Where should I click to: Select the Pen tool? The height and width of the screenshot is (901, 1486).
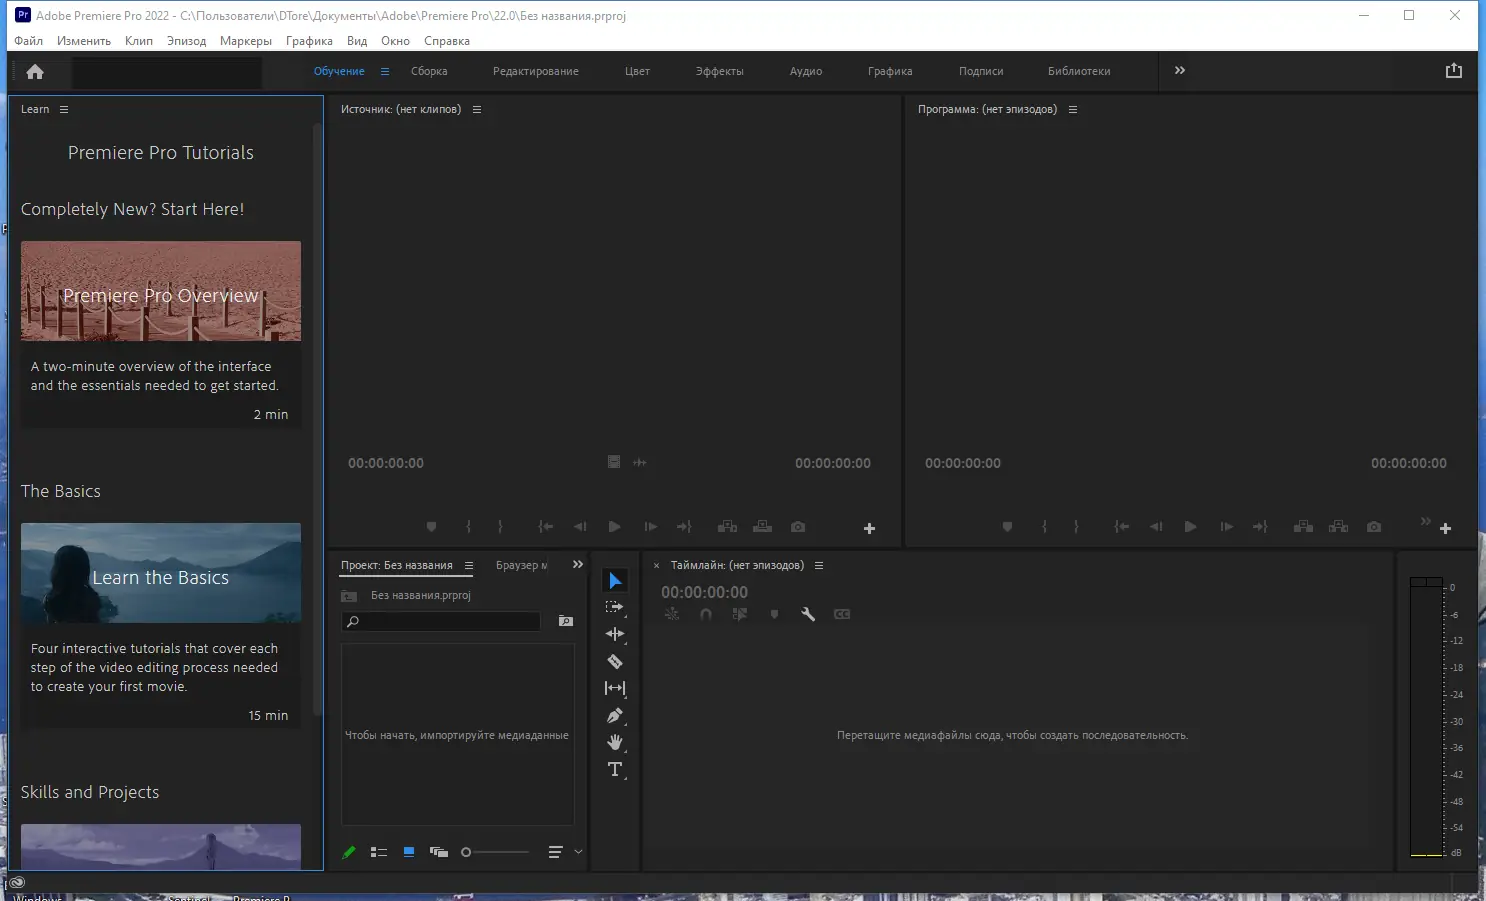613,715
